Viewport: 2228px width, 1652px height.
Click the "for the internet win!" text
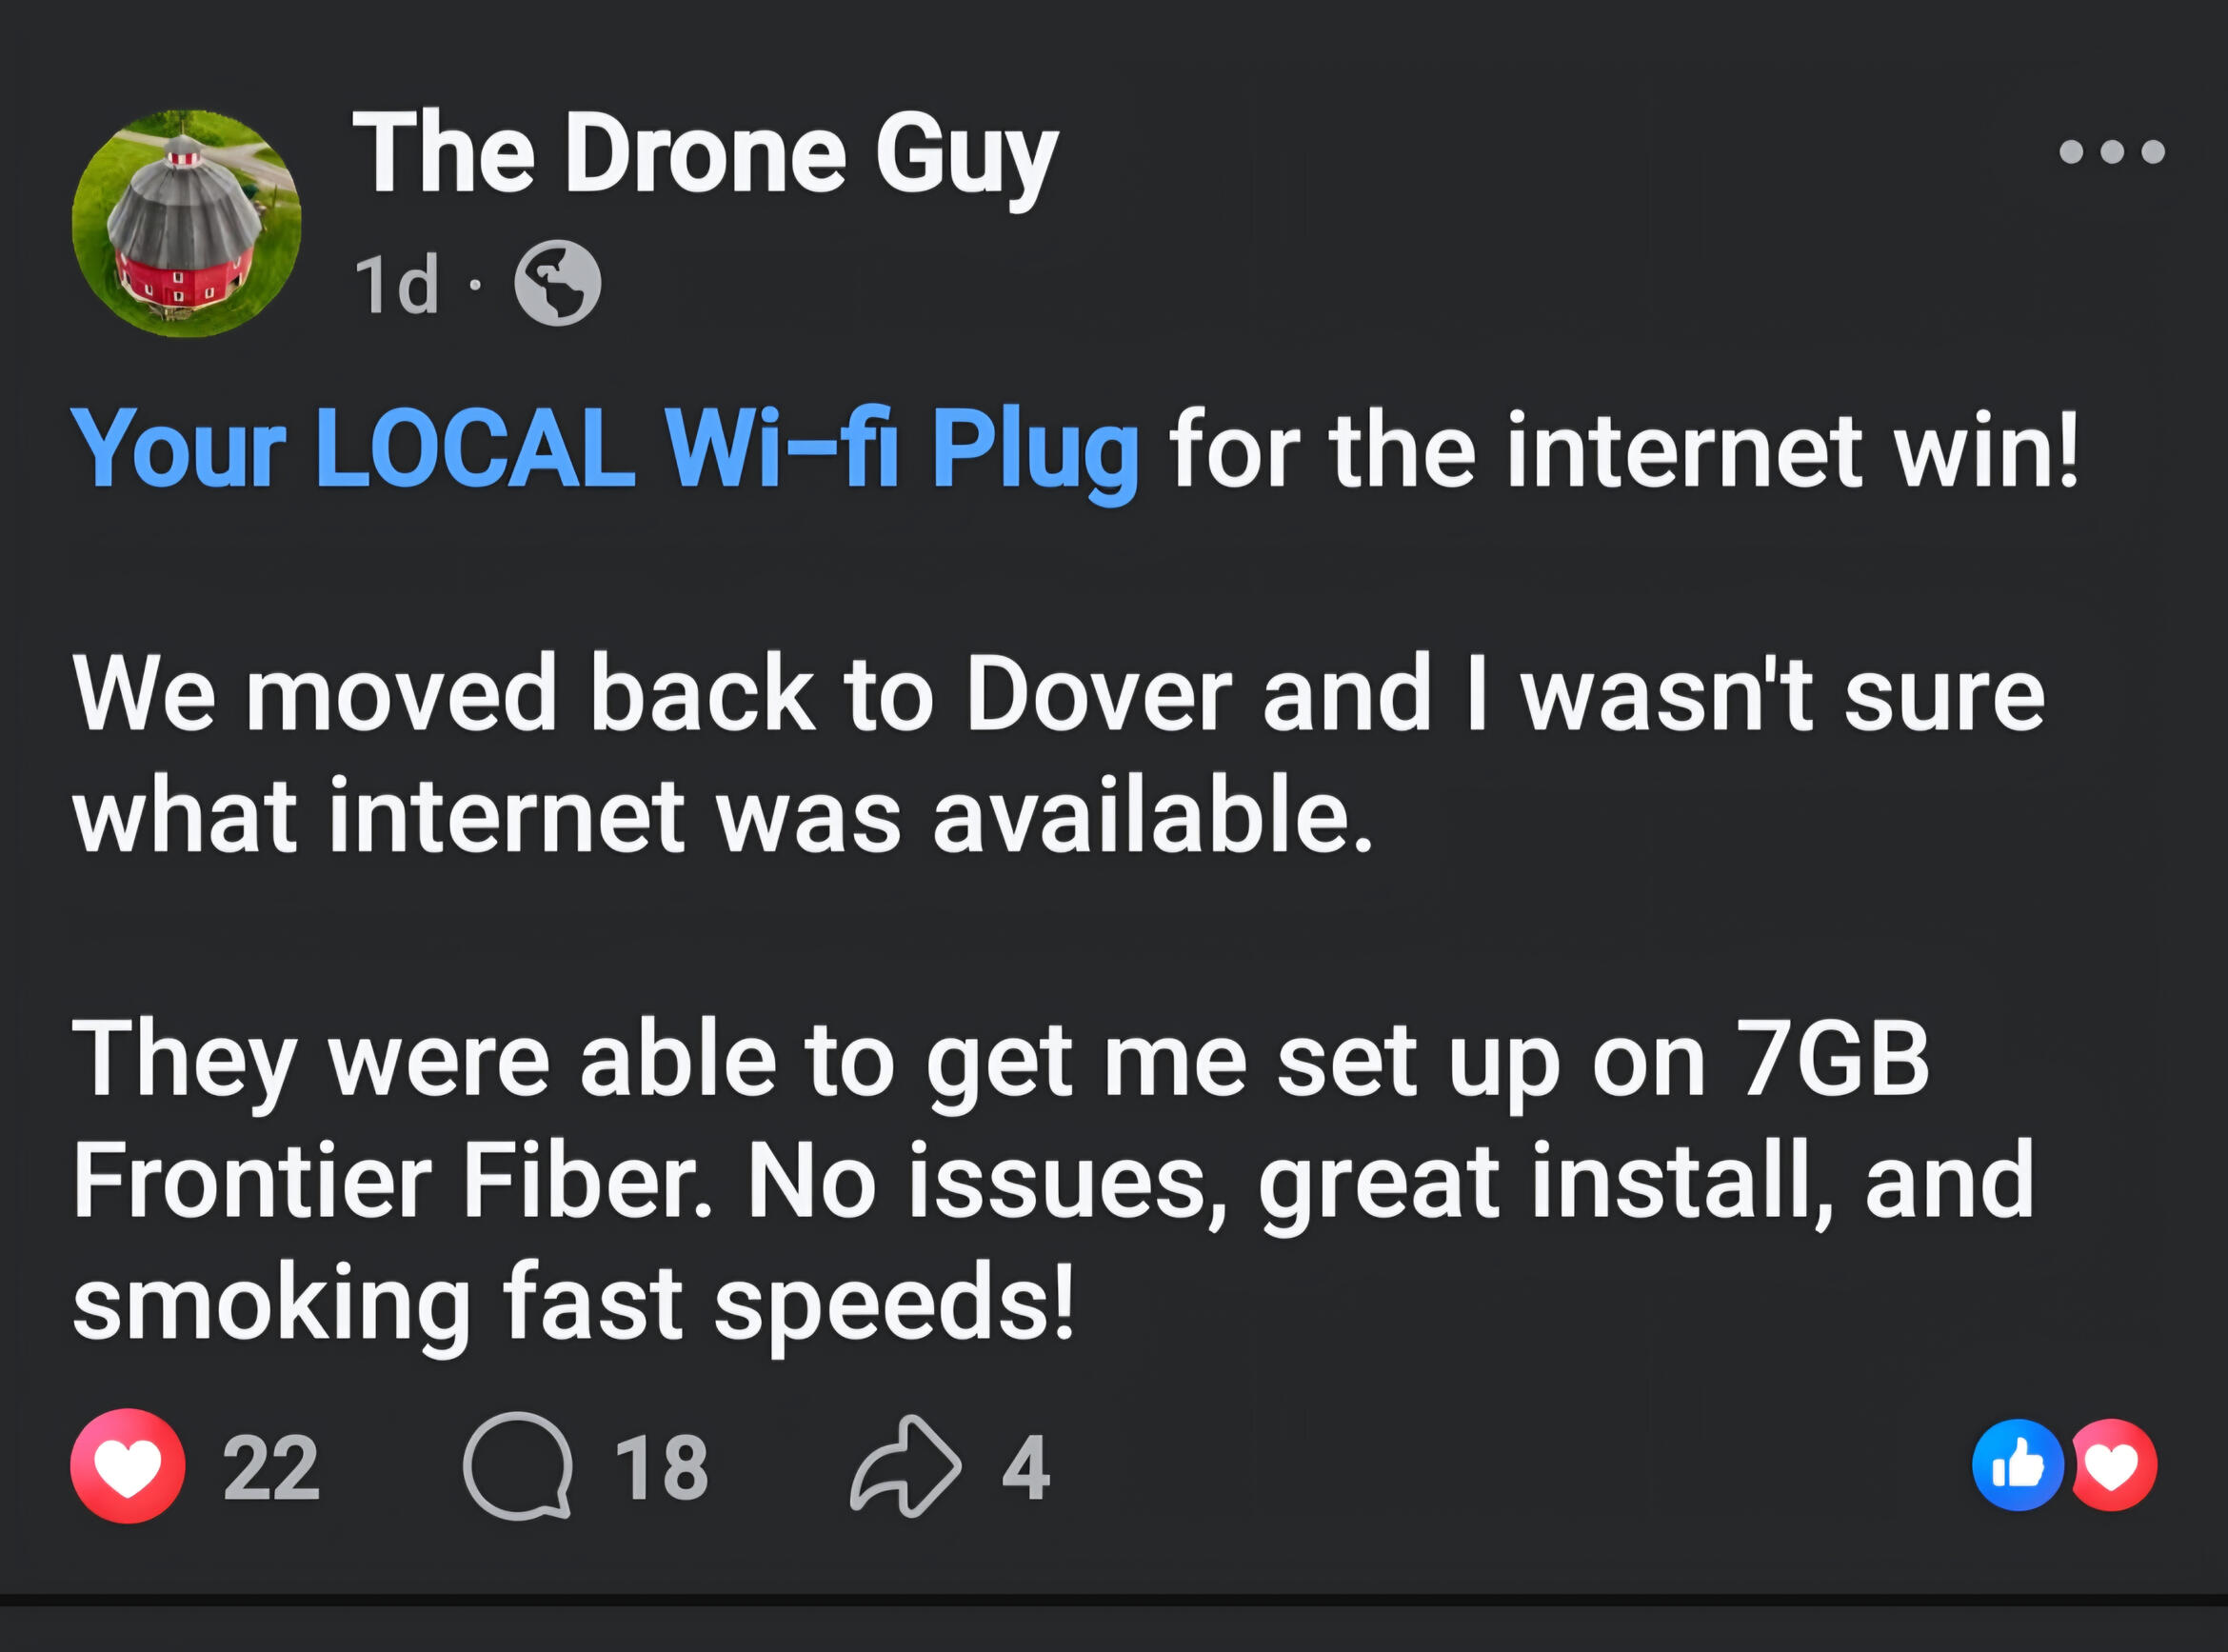pyautogui.click(x=1623, y=448)
